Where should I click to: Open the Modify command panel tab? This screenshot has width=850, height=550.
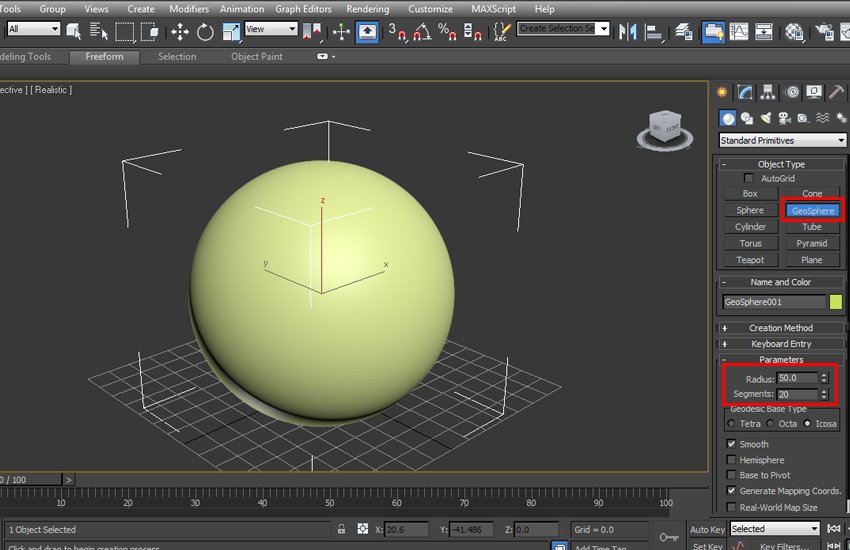(x=746, y=92)
